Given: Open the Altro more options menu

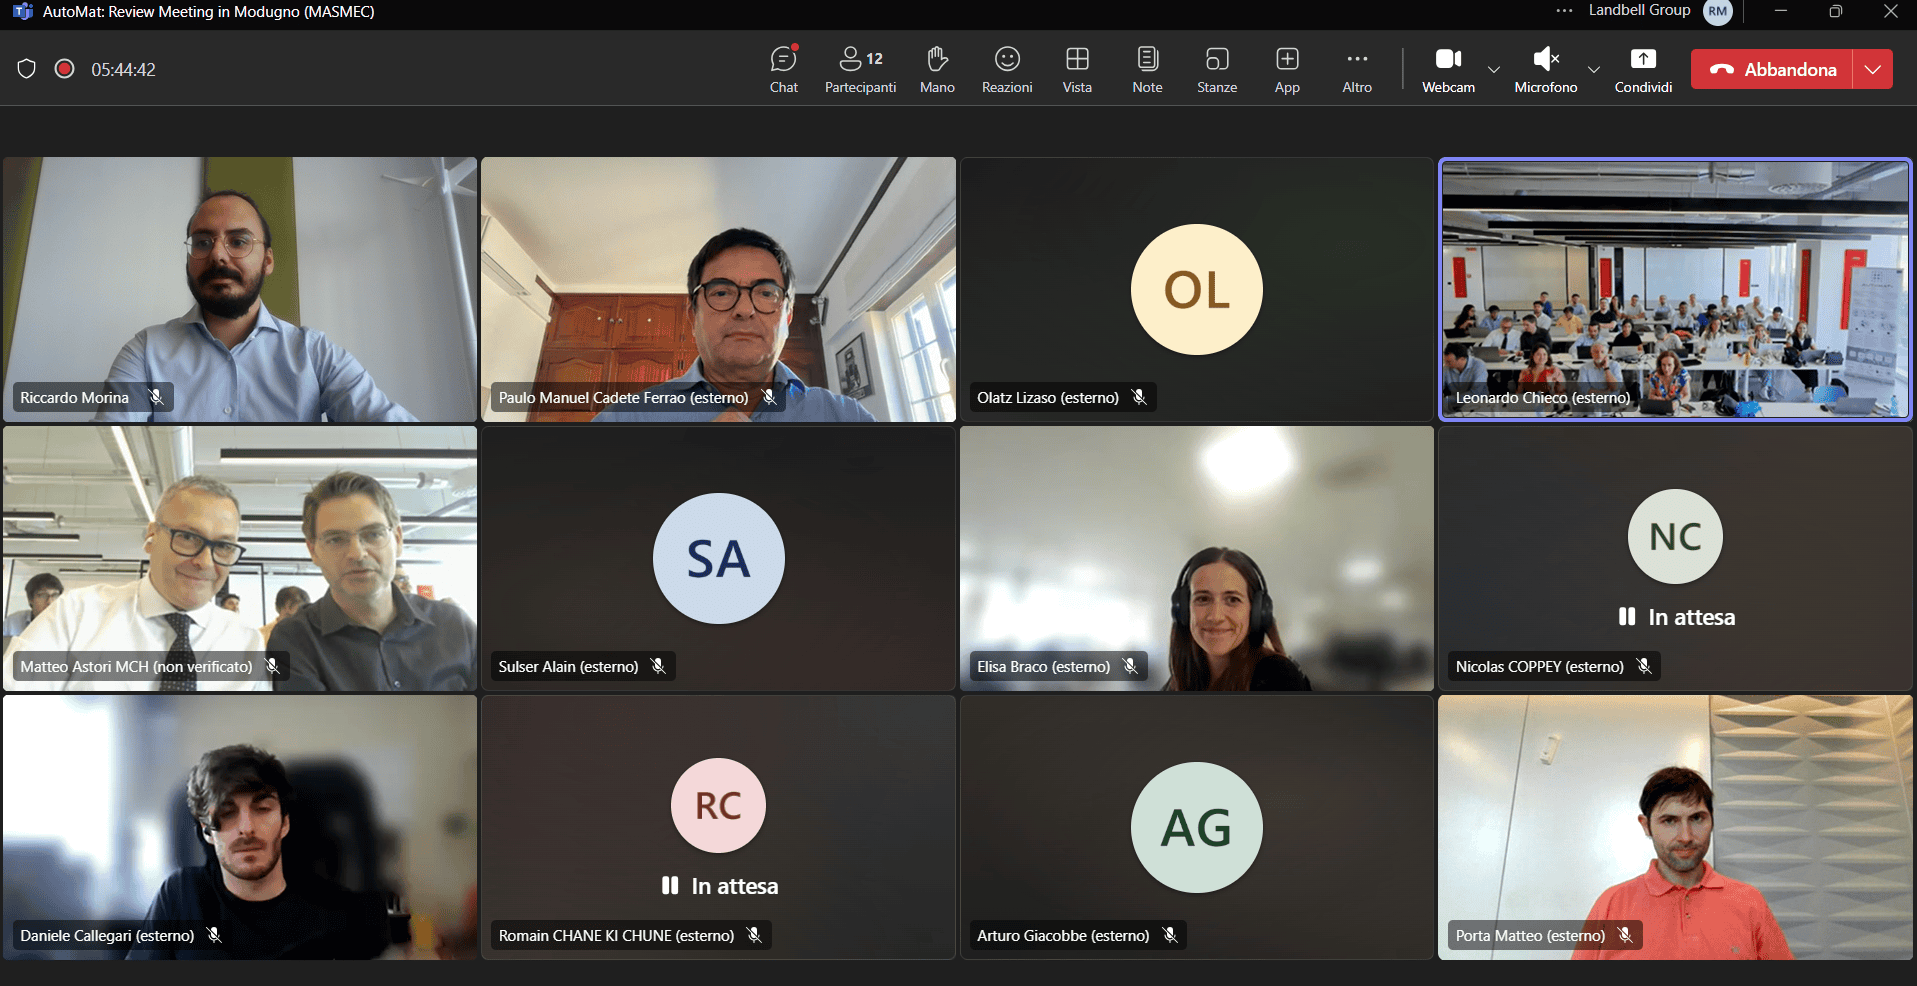Looking at the screenshot, I should coord(1357,69).
